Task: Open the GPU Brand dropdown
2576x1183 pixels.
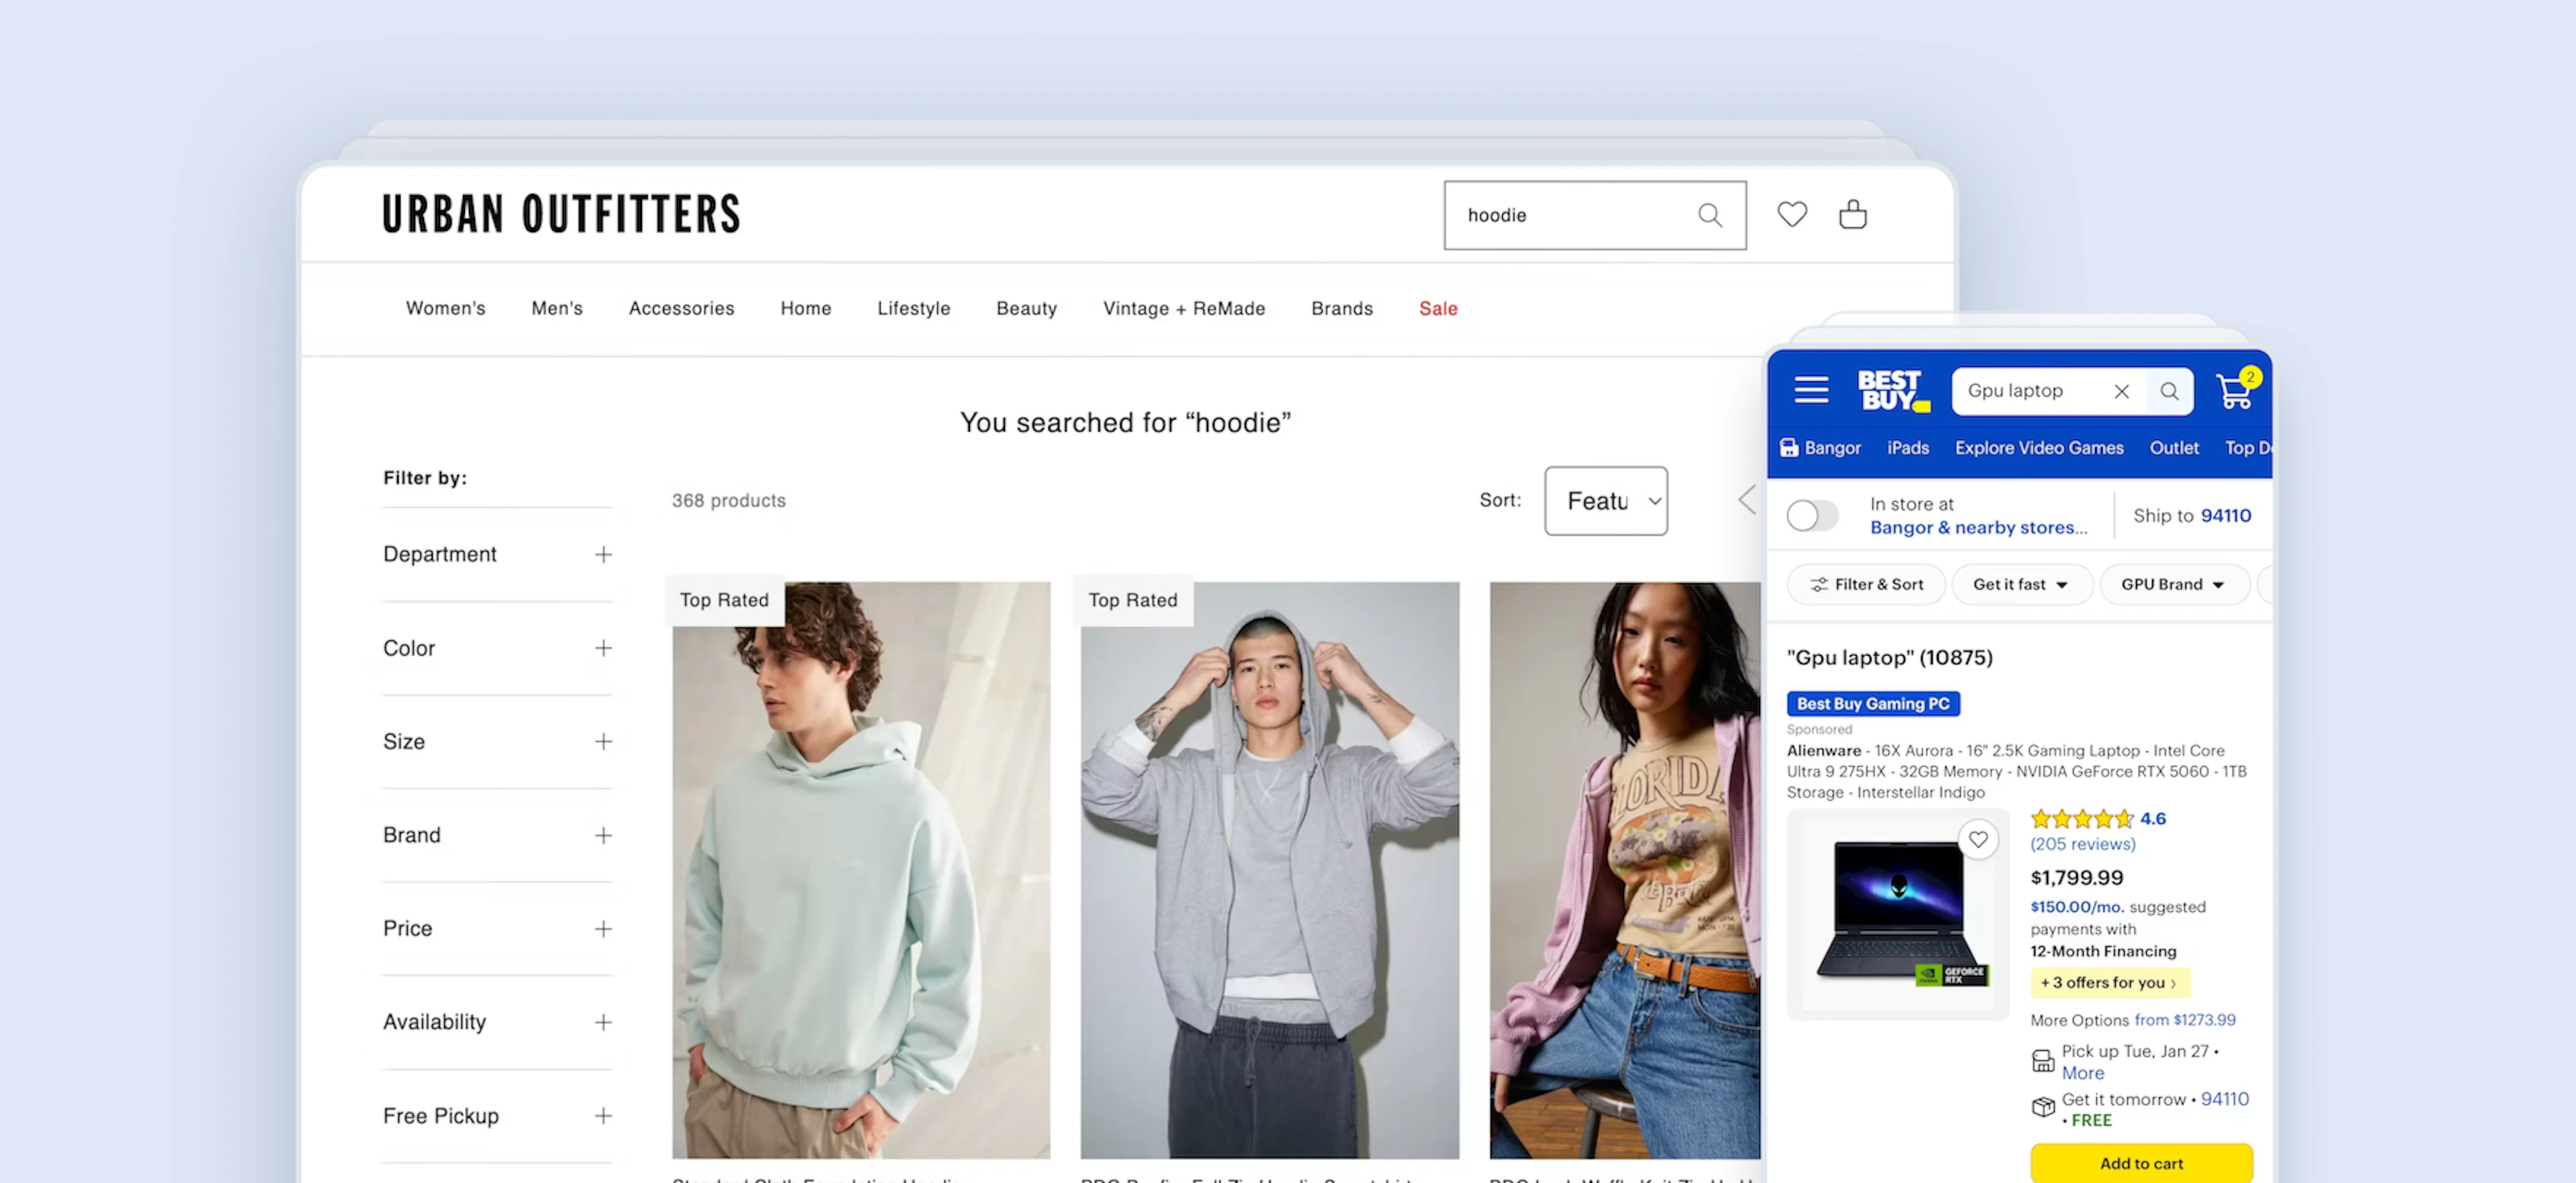Action: [x=2172, y=584]
